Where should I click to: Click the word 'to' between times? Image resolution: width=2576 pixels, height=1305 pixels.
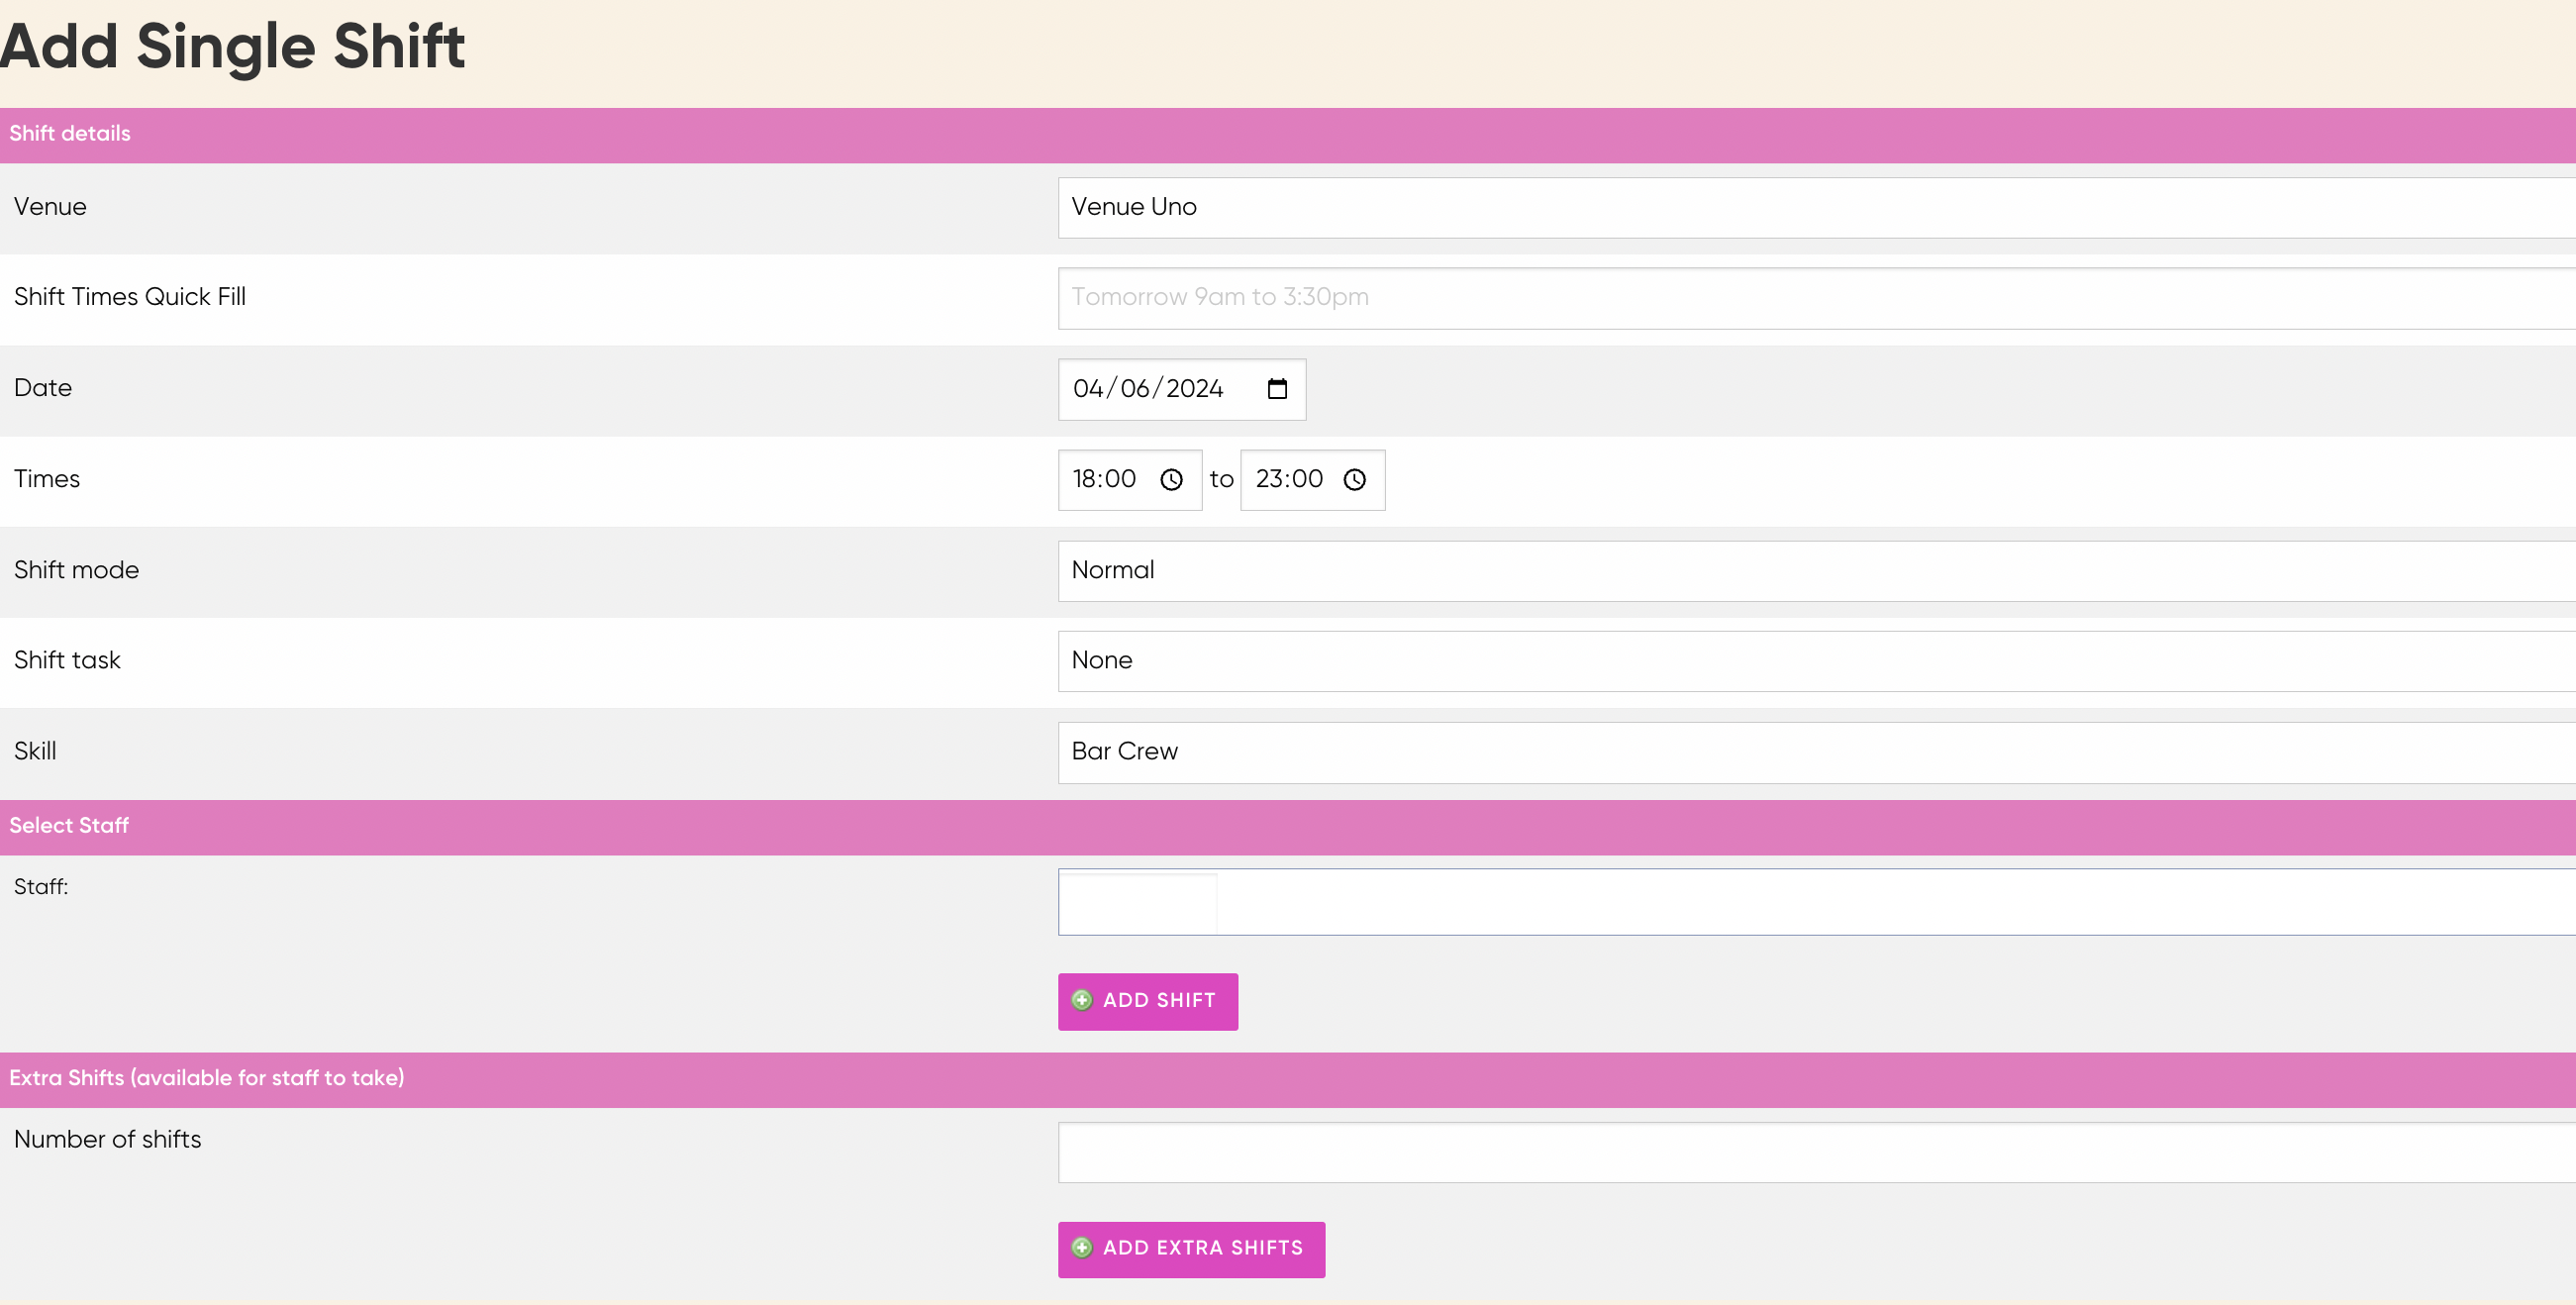tap(1221, 480)
